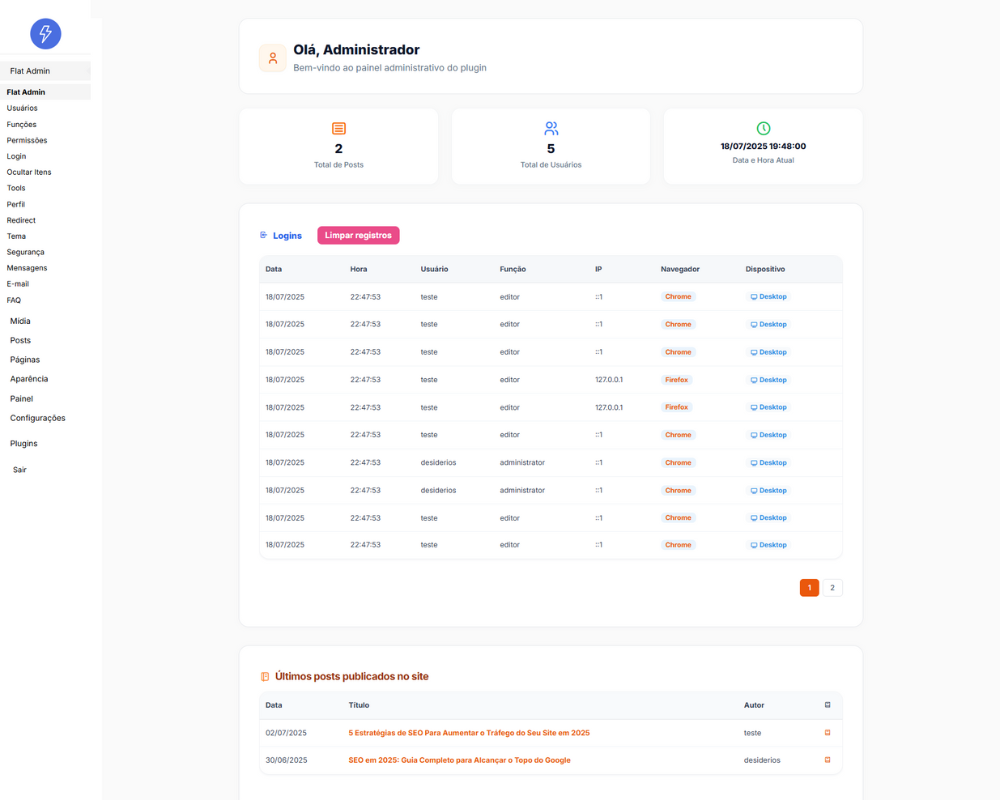This screenshot has width=1000, height=800.
Task: Click Sair to log out
Action: point(20,469)
